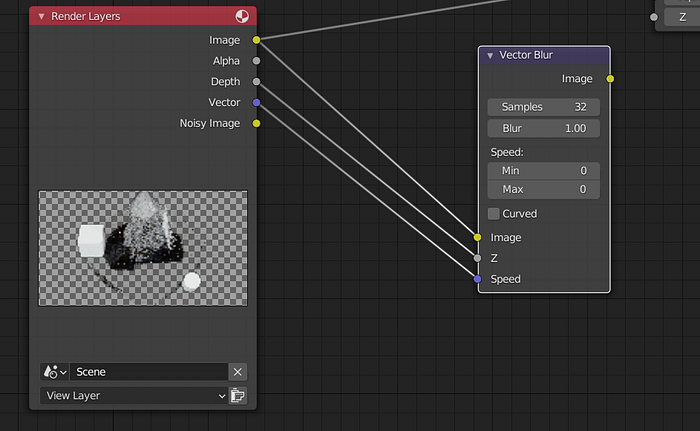Enable the Curved checkbox
The width and height of the screenshot is (700, 431).
tap(493, 213)
